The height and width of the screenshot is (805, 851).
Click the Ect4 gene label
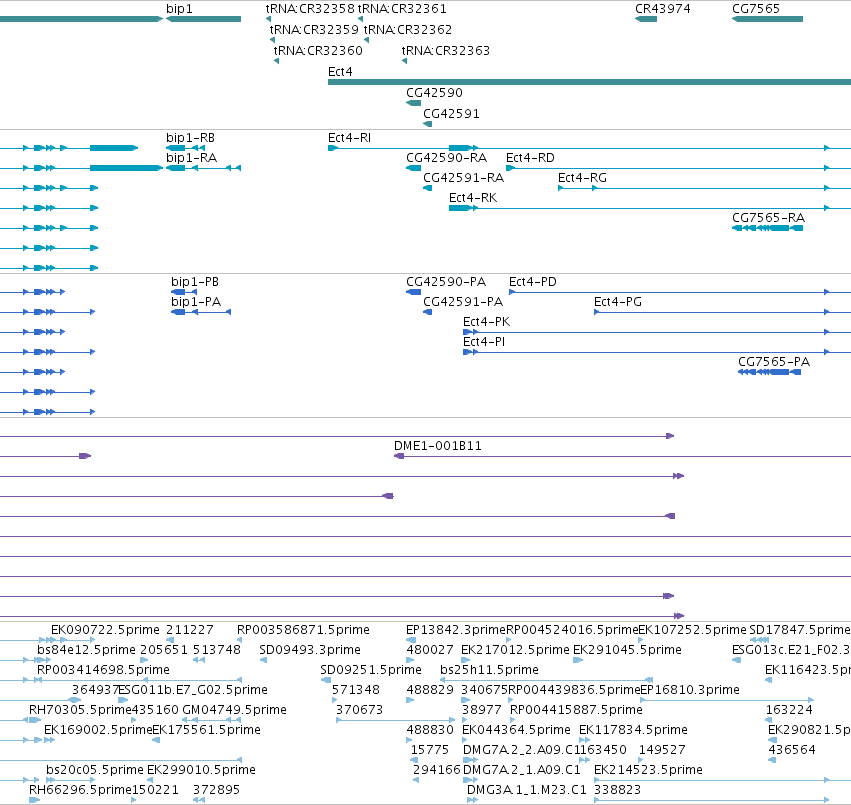(x=340, y=72)
